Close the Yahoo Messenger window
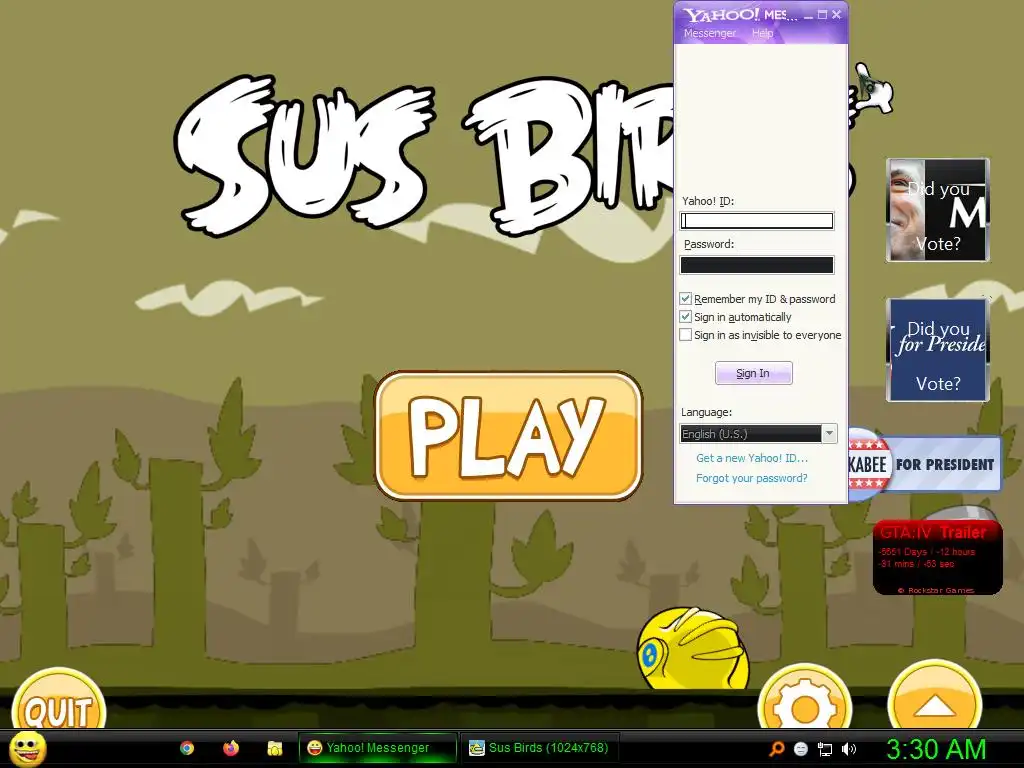This screenshot has width=1024, height=768. tap(837, 14)
